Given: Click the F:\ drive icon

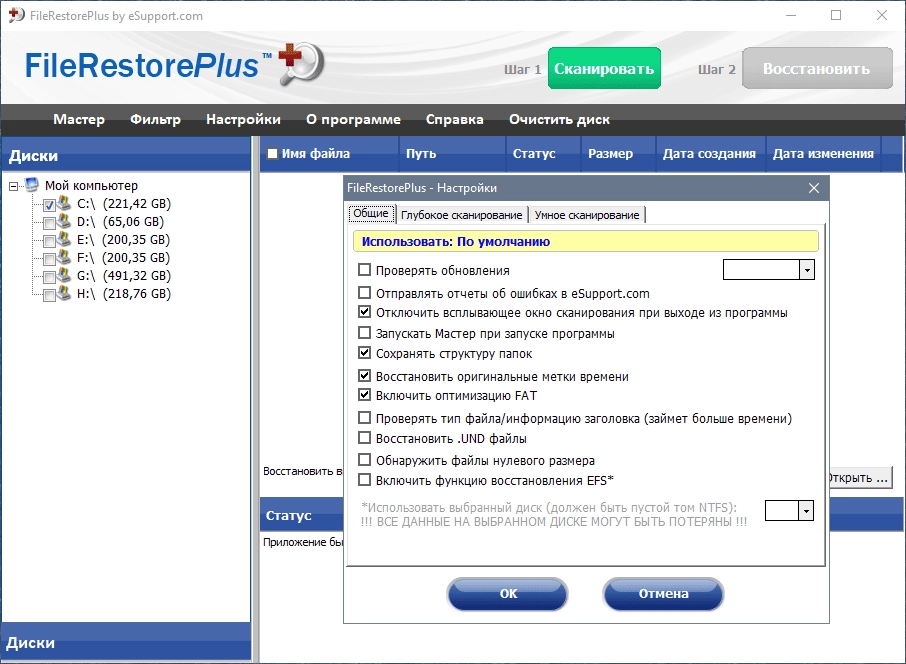Looking at the screenshot, I should click(x=64, y=257).
